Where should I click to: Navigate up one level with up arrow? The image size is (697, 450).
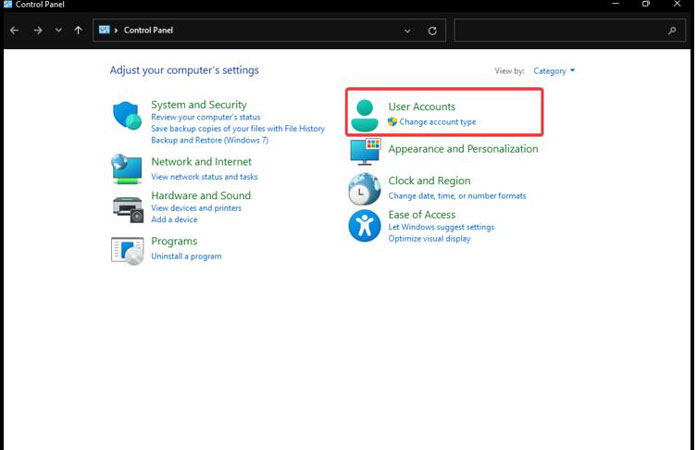click(78, 30)
